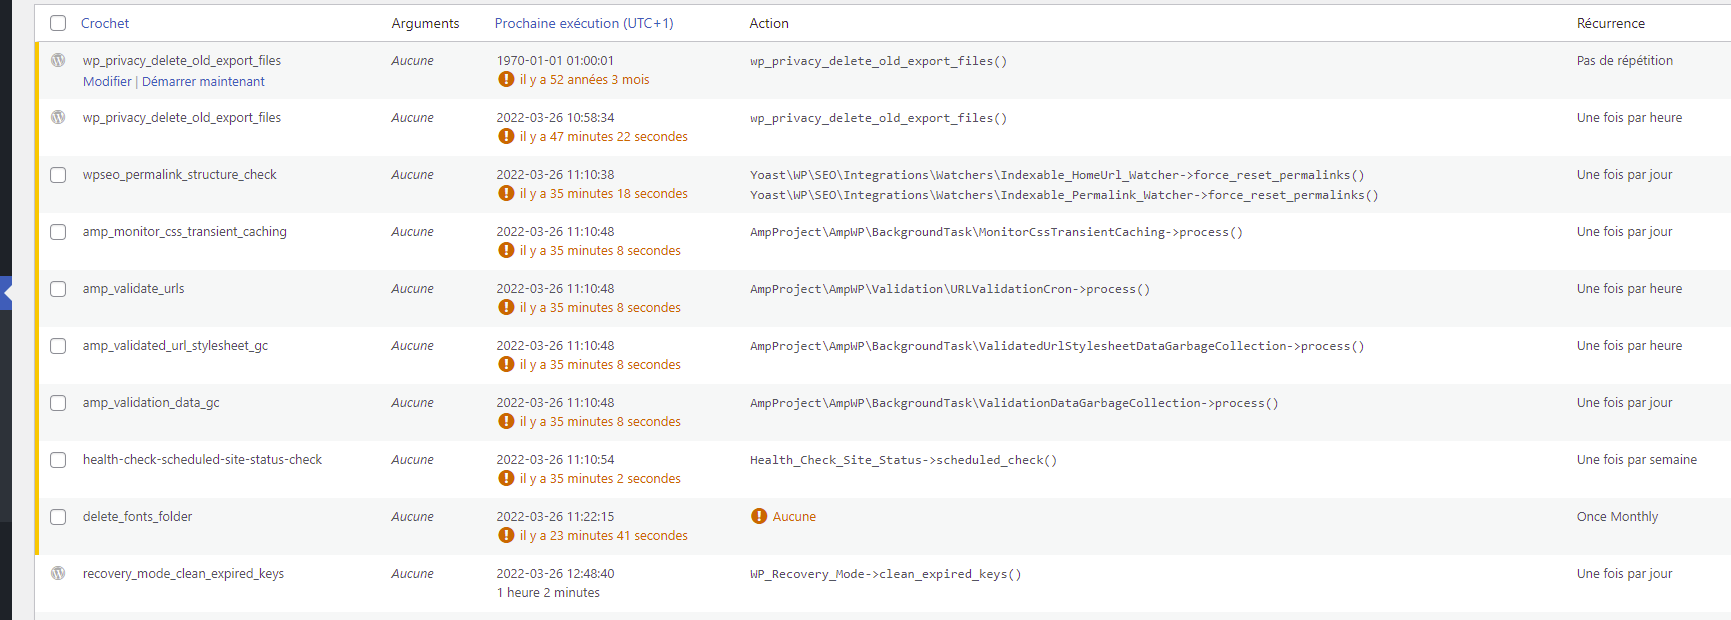The height and width of the screenshot is (620, 1731).
Task: Check the health-check-scheduled-site-status-check checkbox
Action: click(58, 460)
